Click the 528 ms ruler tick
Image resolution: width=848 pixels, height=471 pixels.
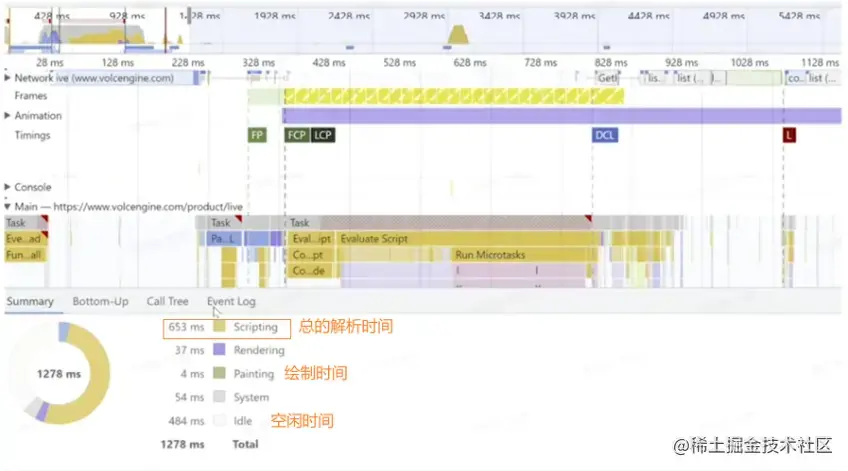400,63
